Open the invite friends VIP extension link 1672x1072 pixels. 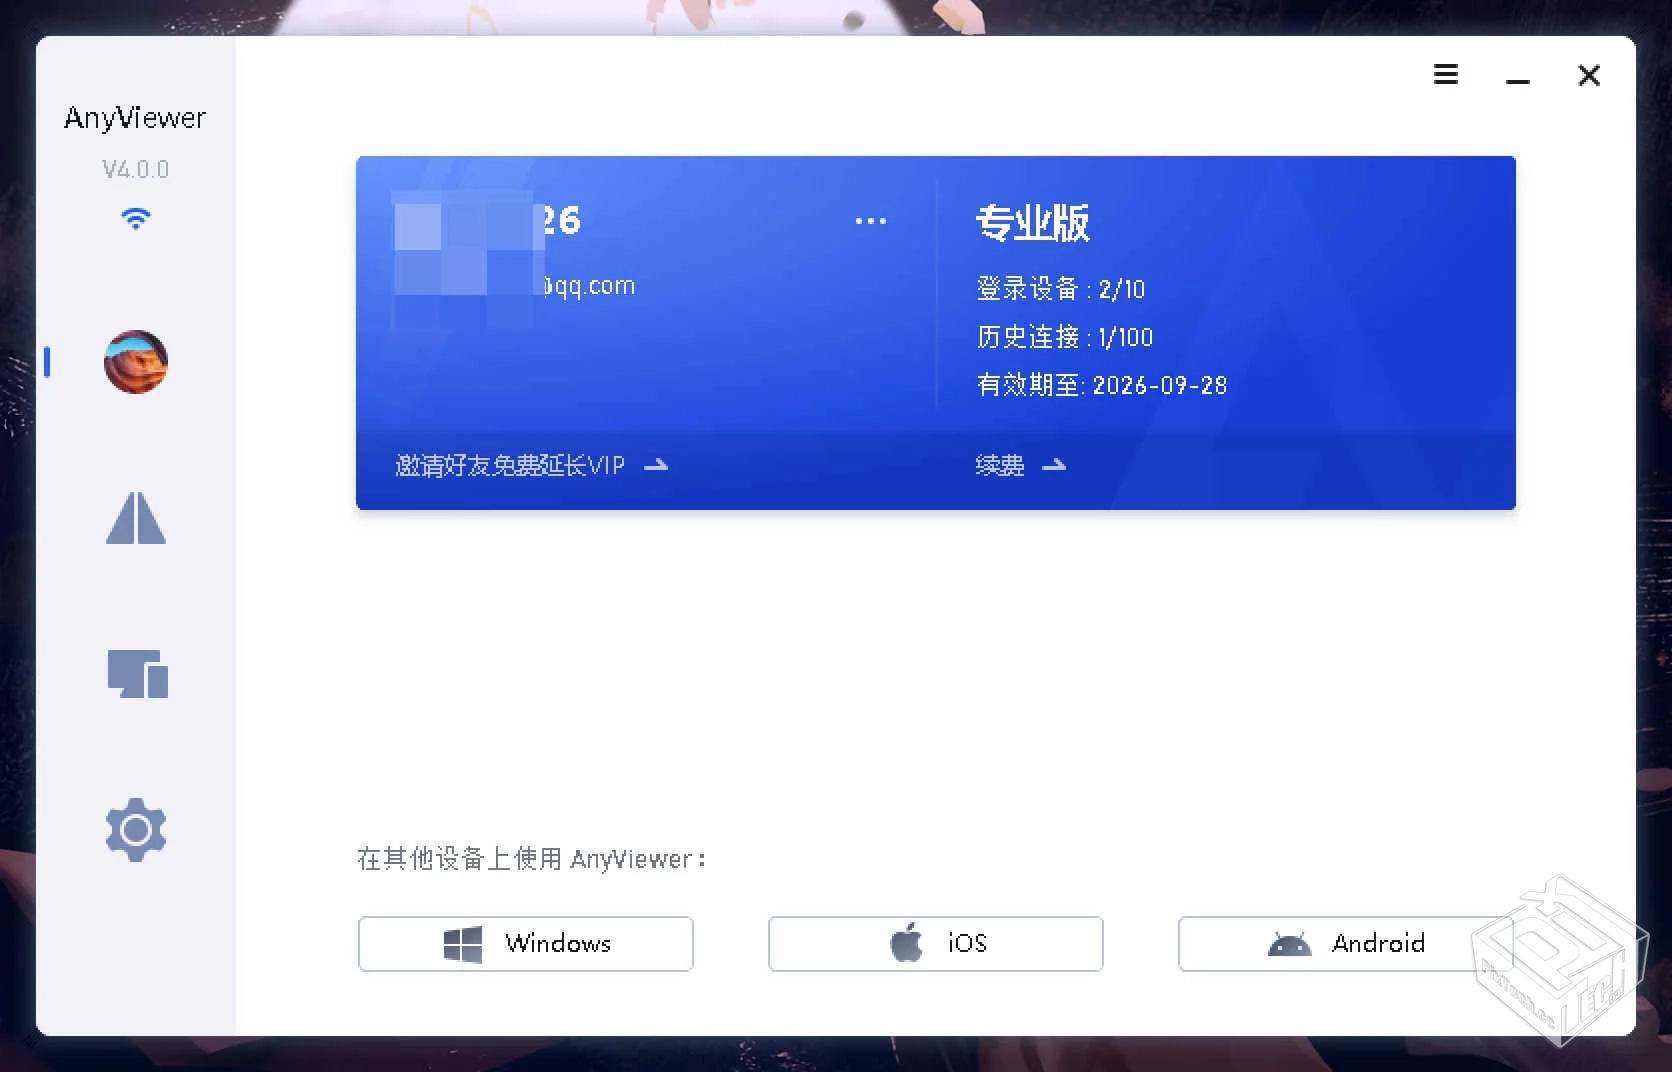508,465
